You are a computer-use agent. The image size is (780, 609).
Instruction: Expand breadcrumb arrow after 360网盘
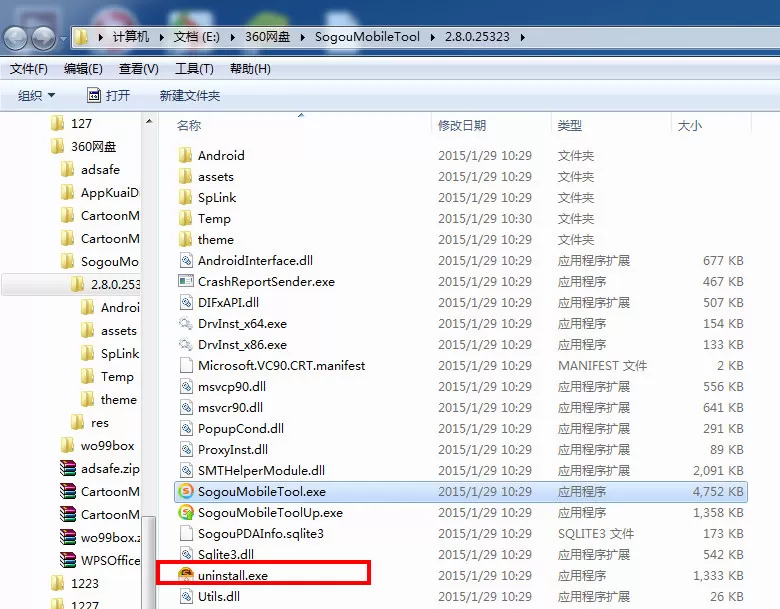(302, 37)
